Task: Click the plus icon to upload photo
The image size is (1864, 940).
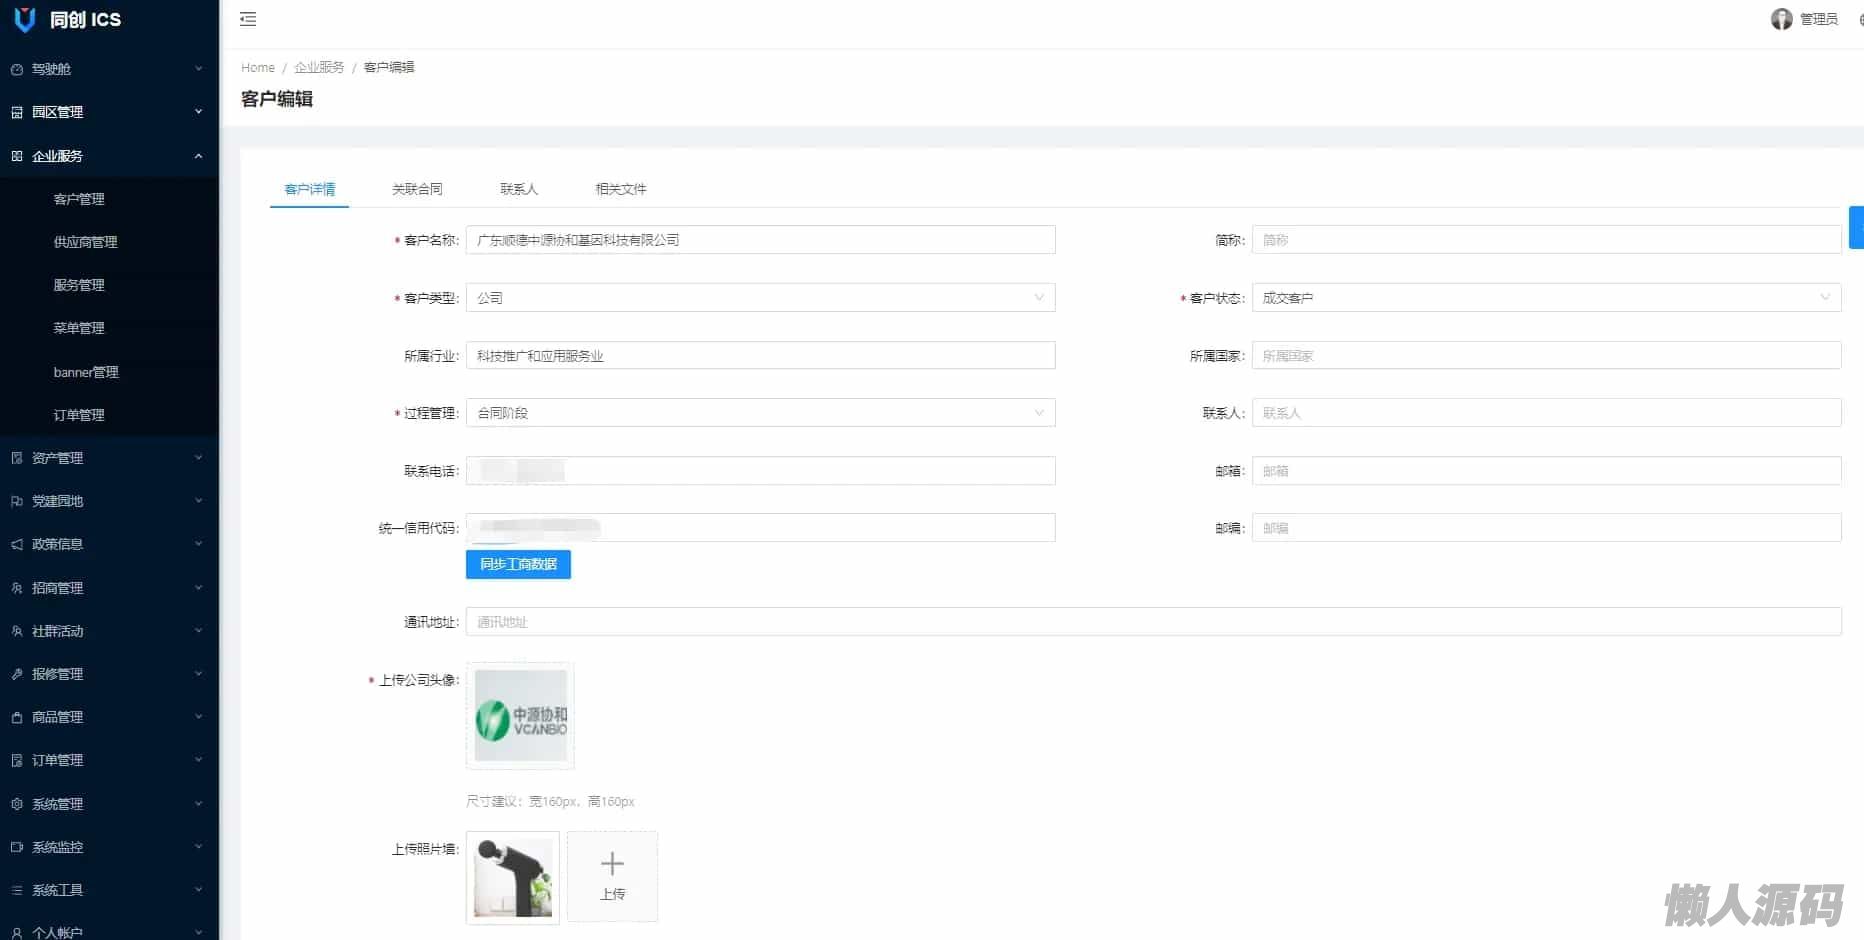Action: [612, 864]
